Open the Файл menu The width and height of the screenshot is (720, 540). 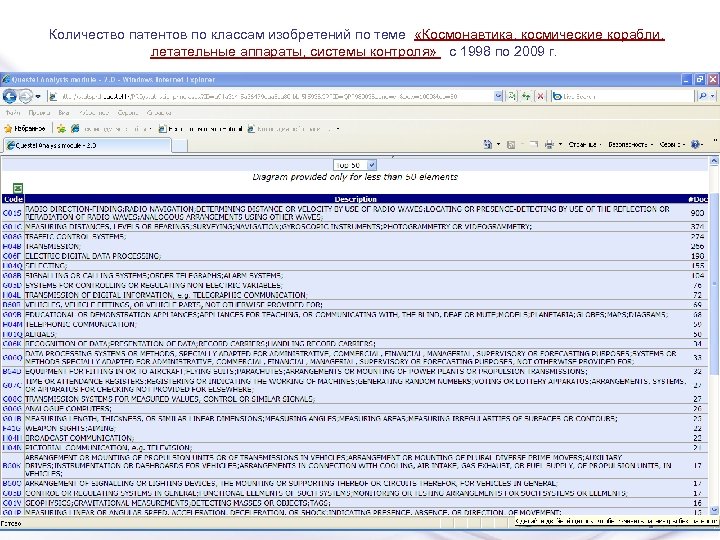(13, 112)
